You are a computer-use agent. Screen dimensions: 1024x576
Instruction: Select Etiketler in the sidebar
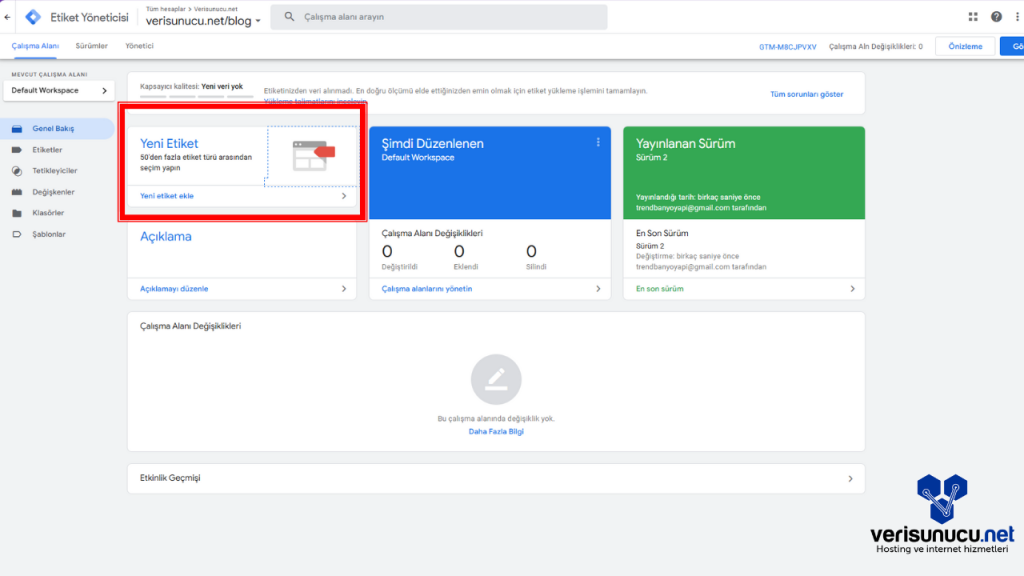click(47, 150)
